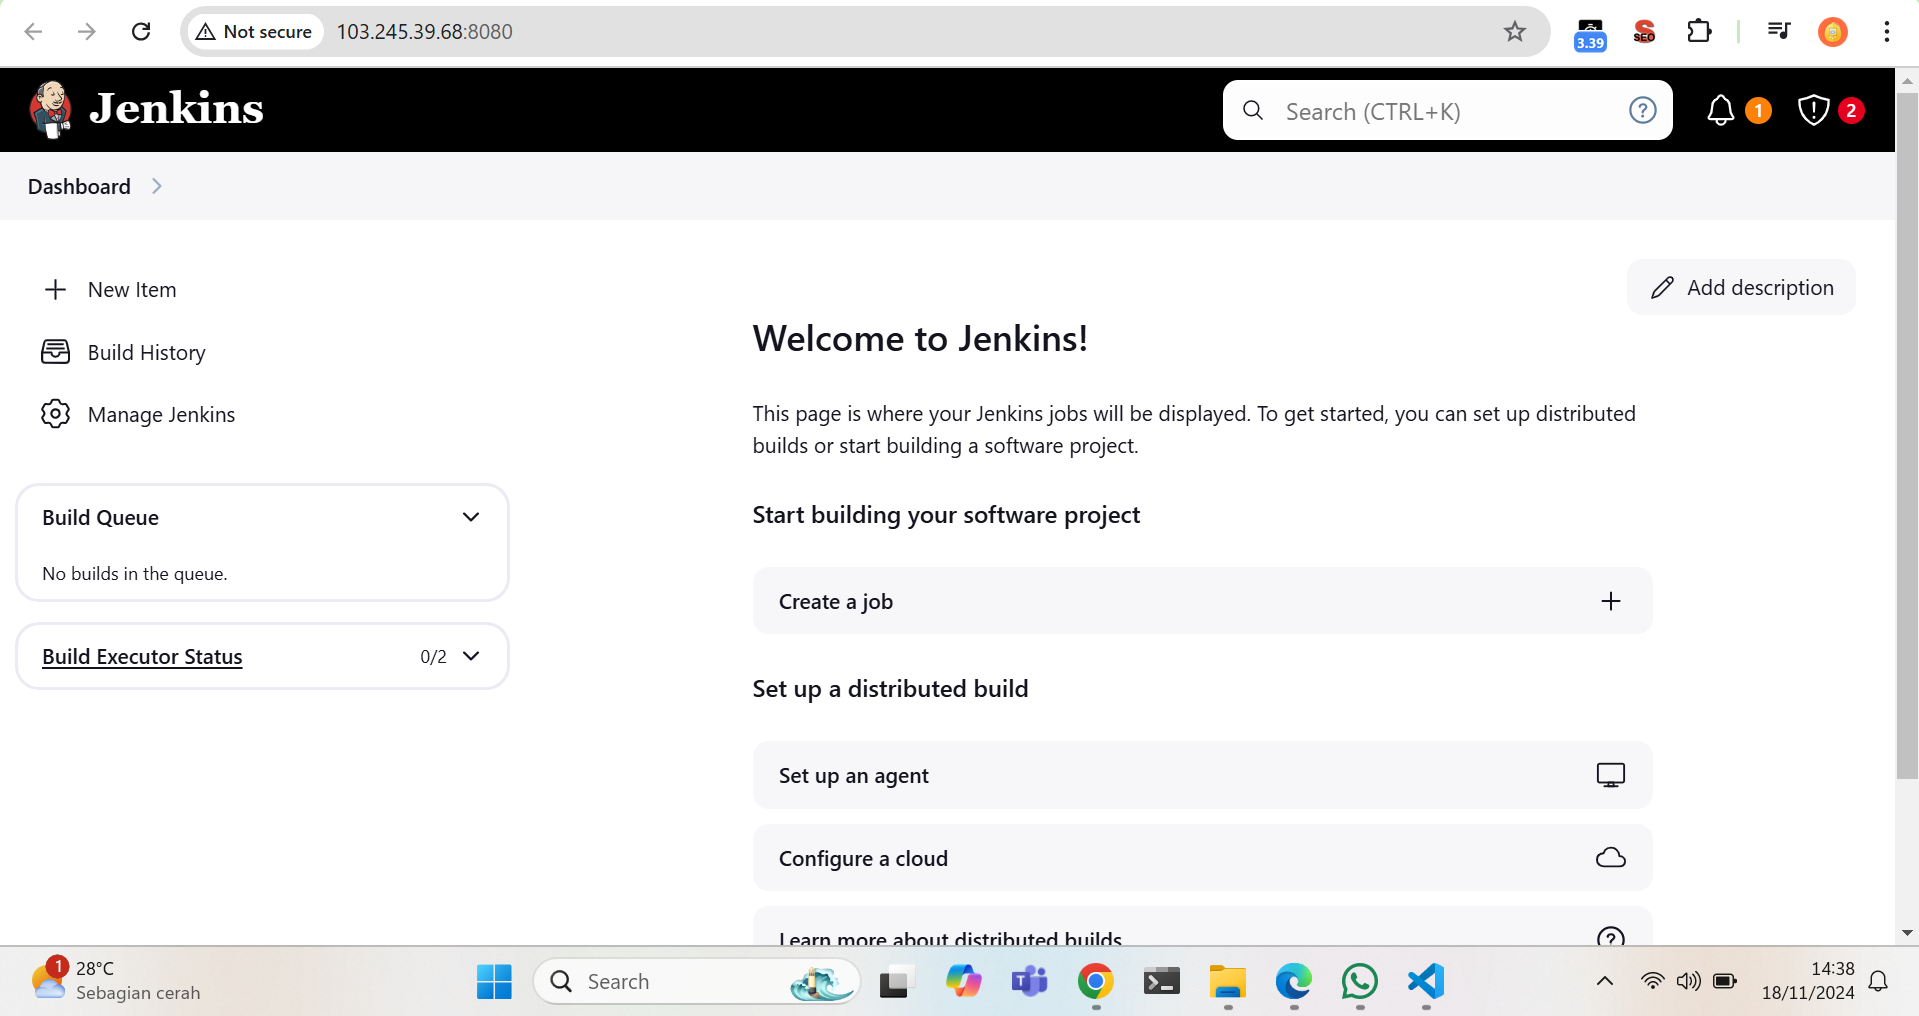Click the pencil icon in Add description
This screenshot has width=1919, height=1016.
pyautogui.click(x=1662, y=288)
